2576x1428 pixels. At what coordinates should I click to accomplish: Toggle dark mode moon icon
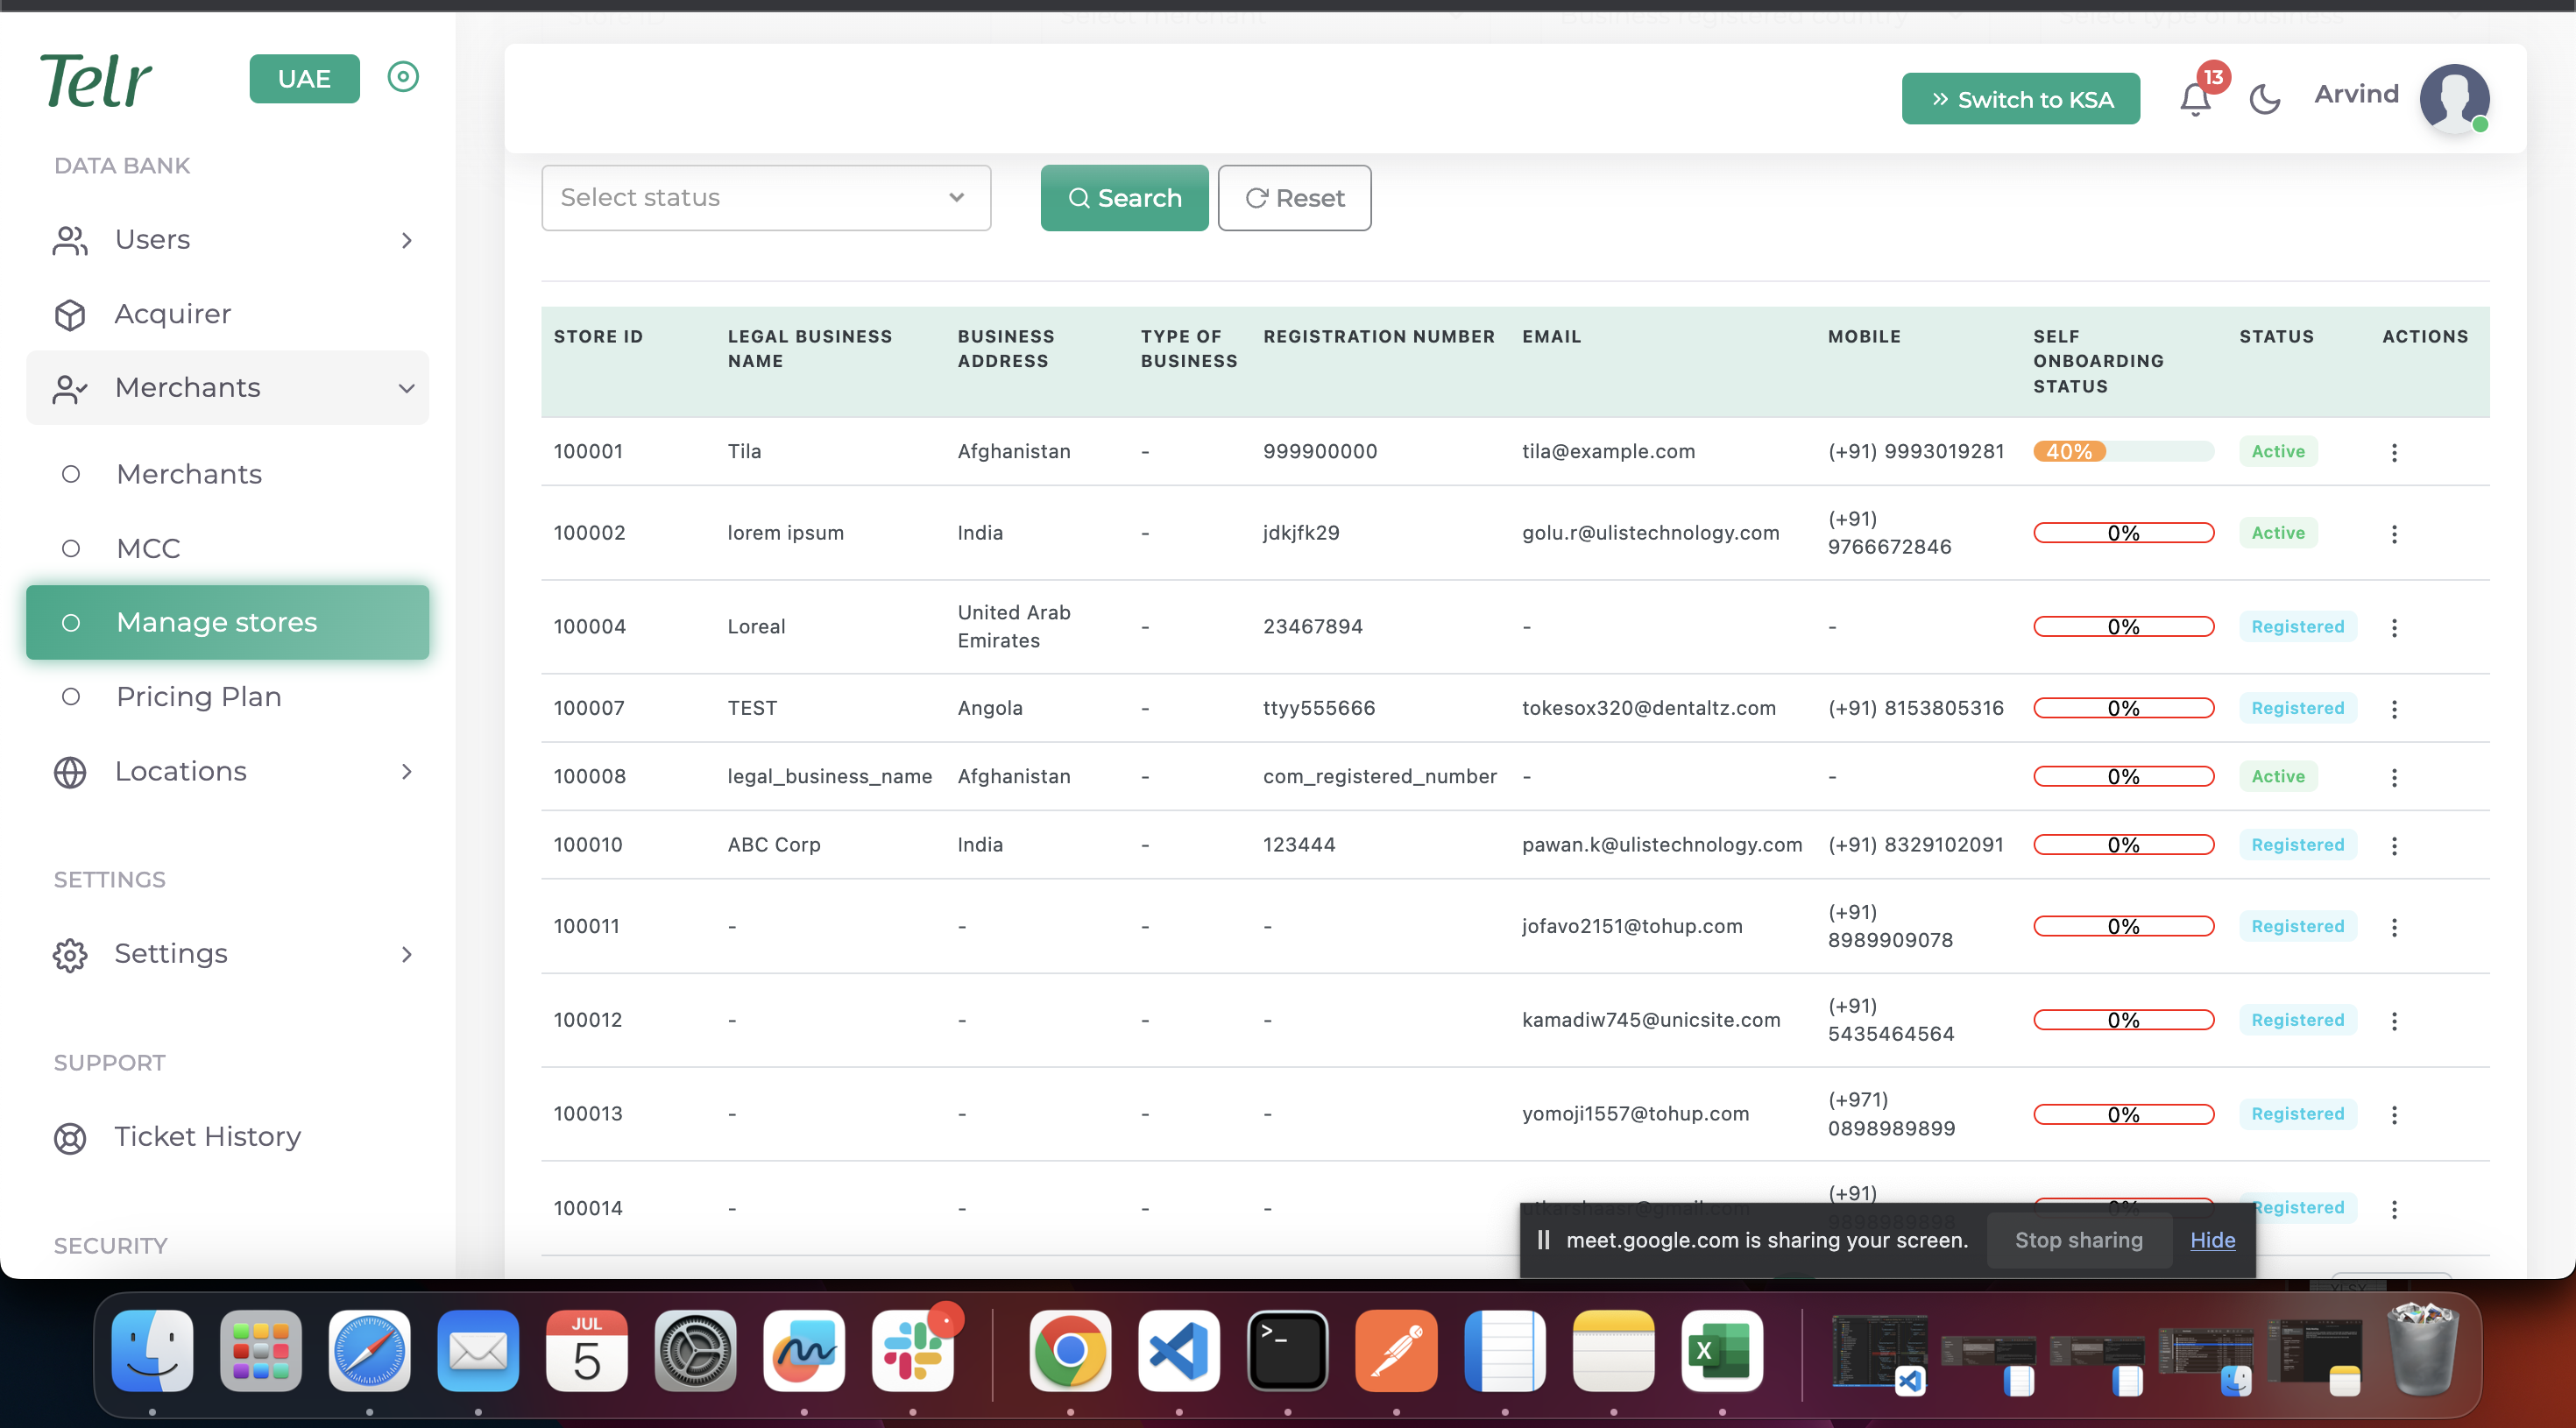tap(2264, 98)
